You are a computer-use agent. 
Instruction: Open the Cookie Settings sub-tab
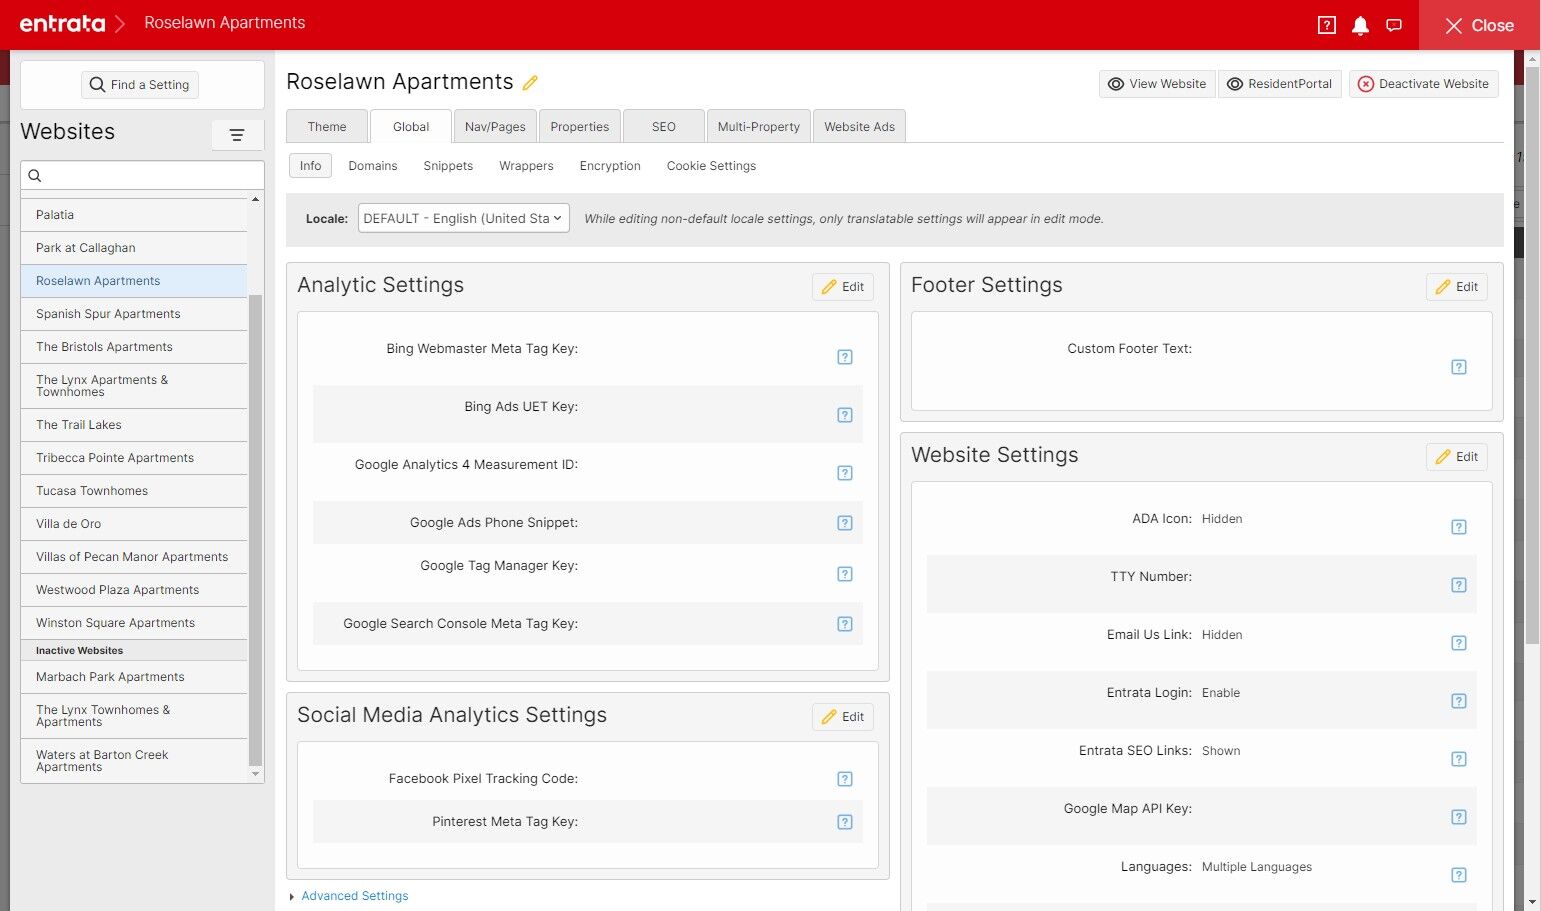click(x=711, y=166)
